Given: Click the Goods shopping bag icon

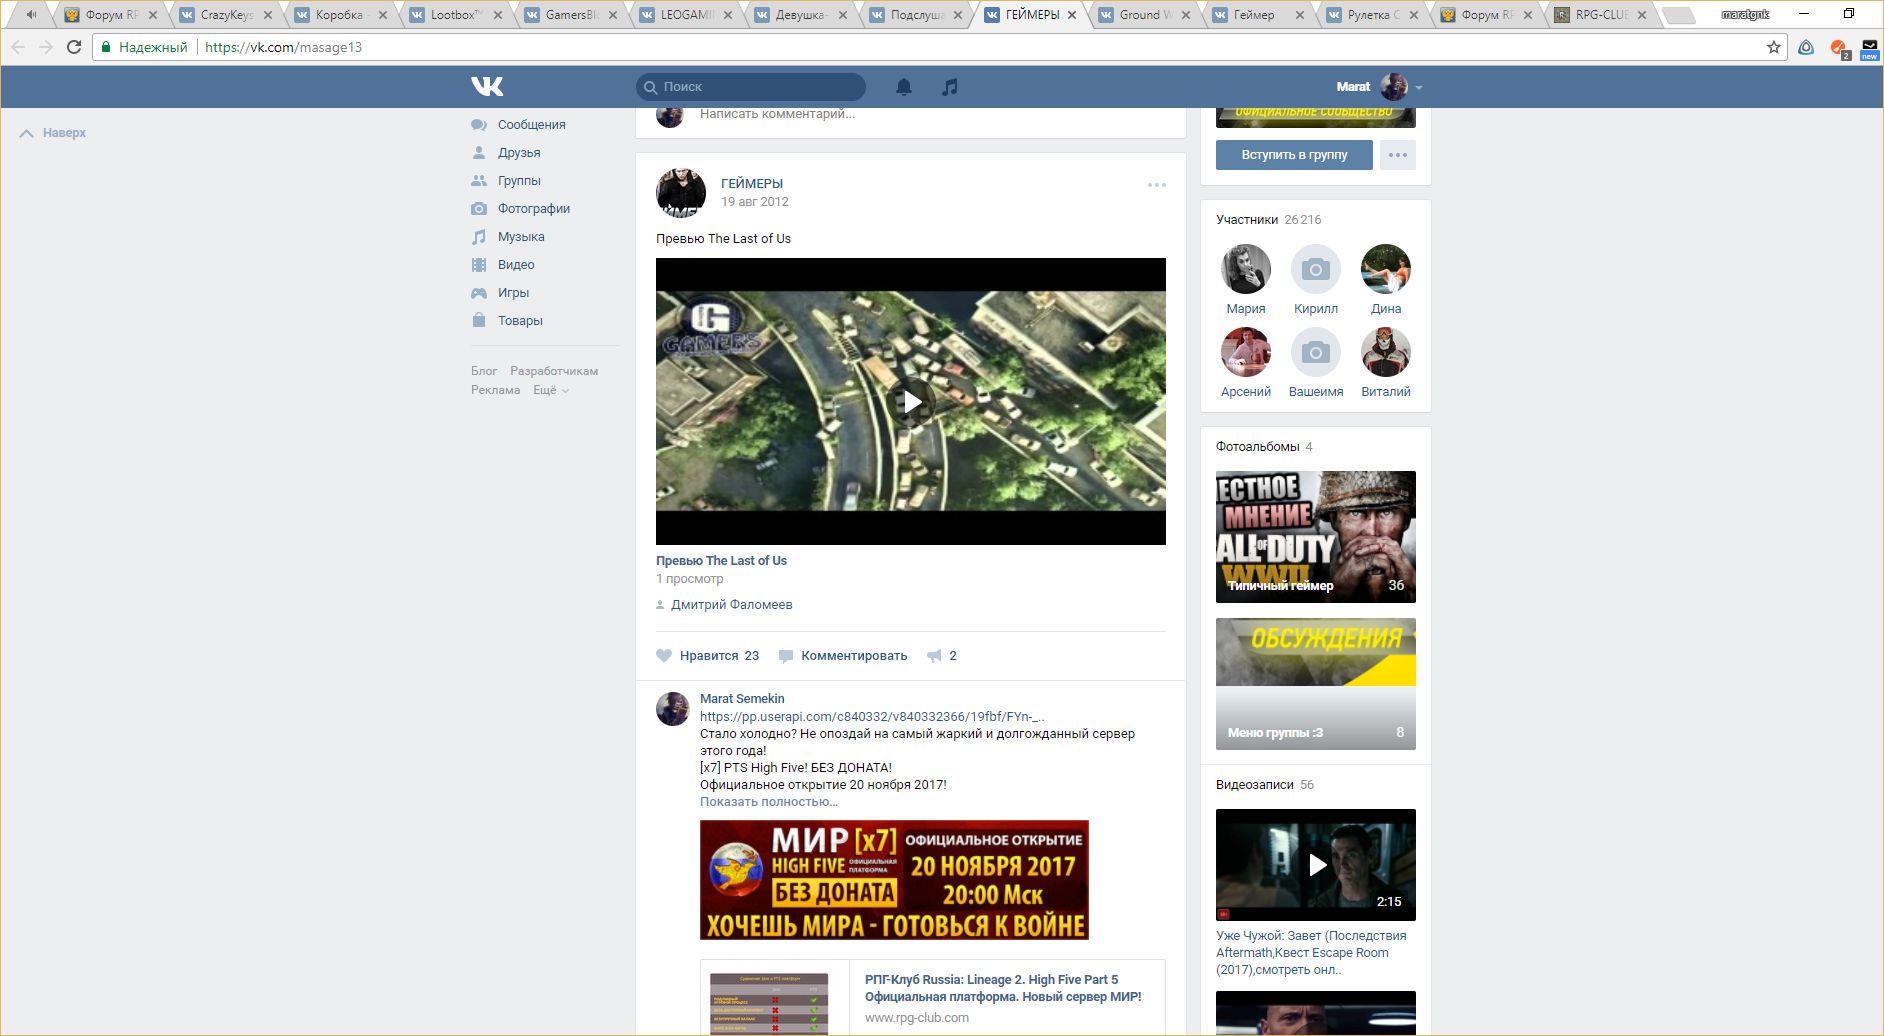Looking at the screenshot, I should pyautogui.click(x=479, y=321).
